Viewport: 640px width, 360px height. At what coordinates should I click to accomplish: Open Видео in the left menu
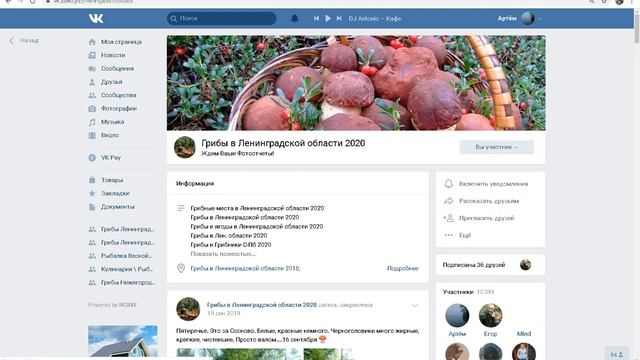tap(110, 135)
